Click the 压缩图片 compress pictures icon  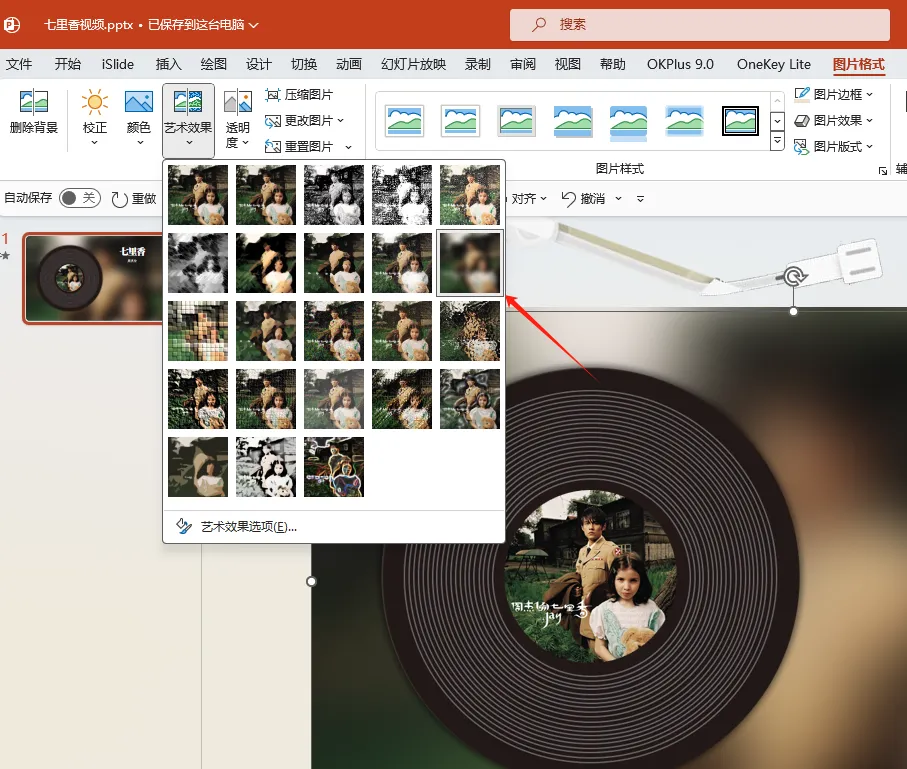(x=272, y=94)
